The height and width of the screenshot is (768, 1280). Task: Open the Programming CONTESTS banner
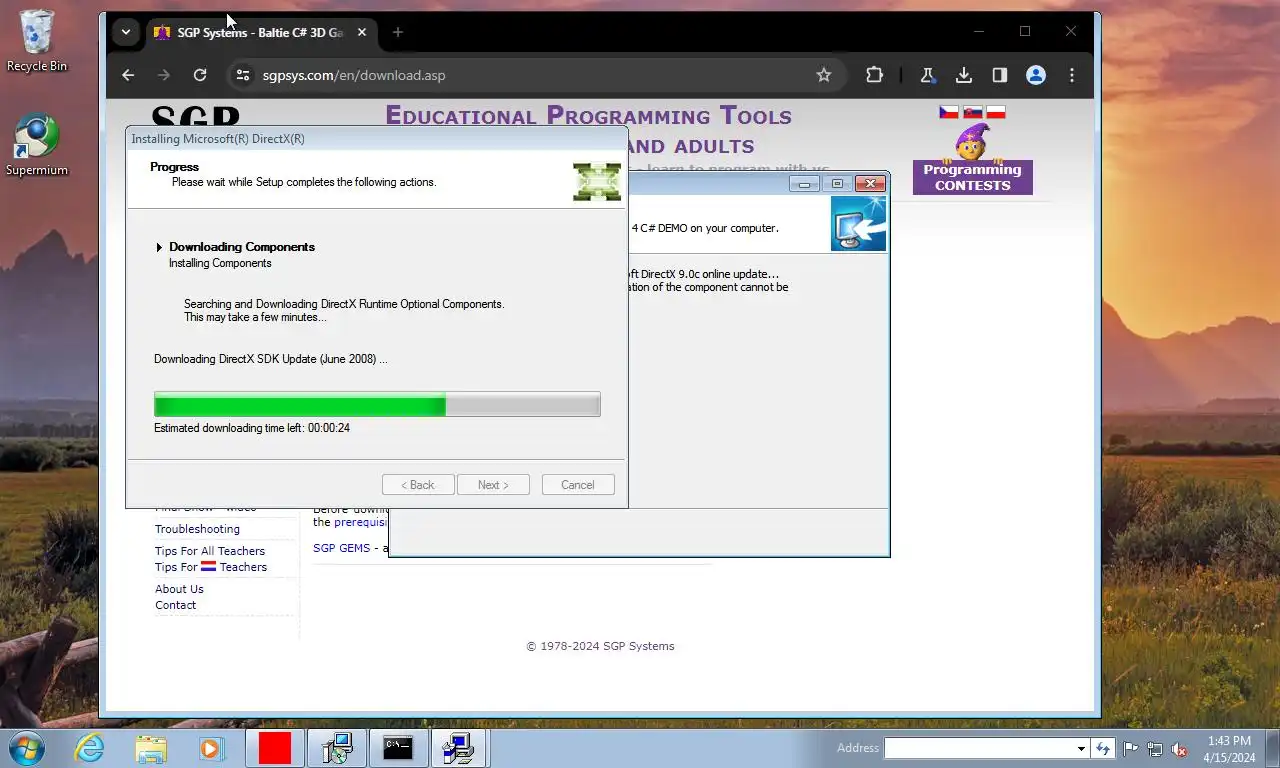point(972,177)
